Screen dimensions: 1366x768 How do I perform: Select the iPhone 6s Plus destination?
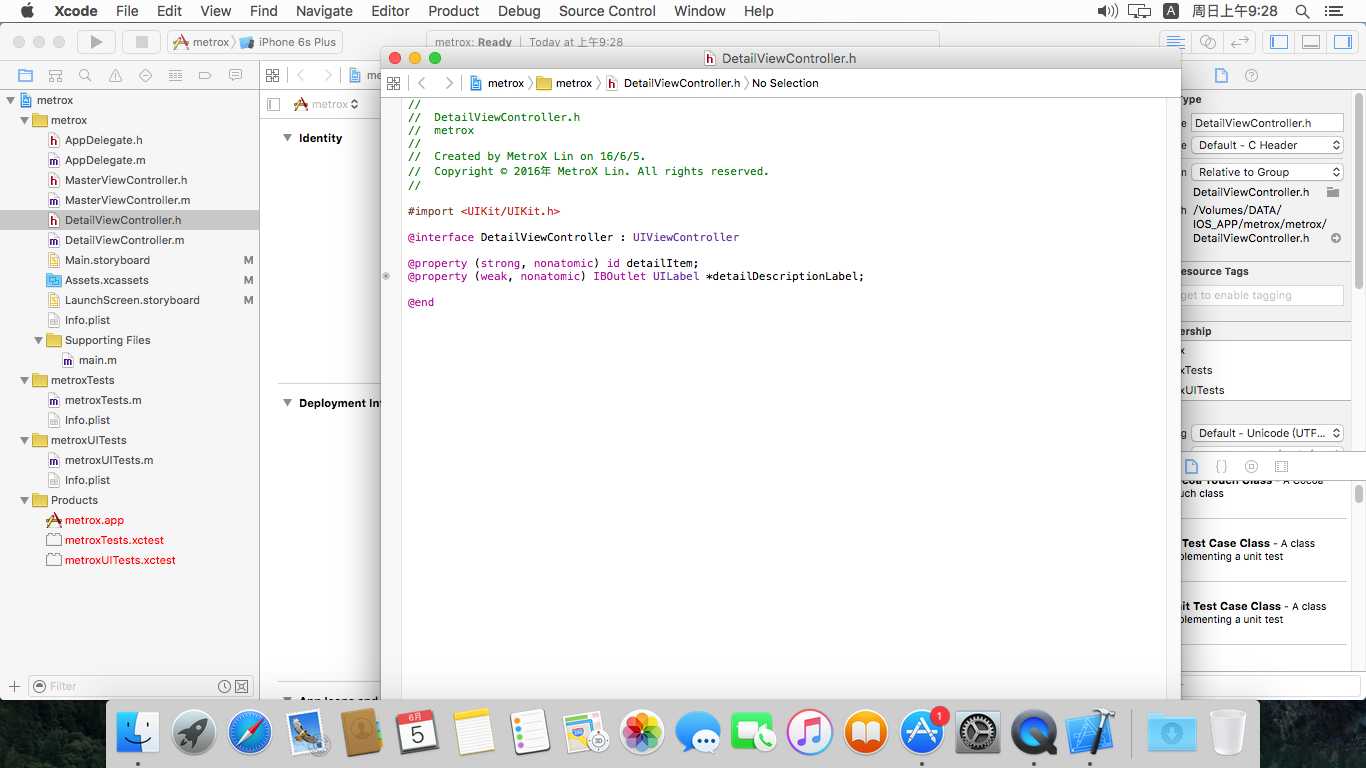point(289,42)
